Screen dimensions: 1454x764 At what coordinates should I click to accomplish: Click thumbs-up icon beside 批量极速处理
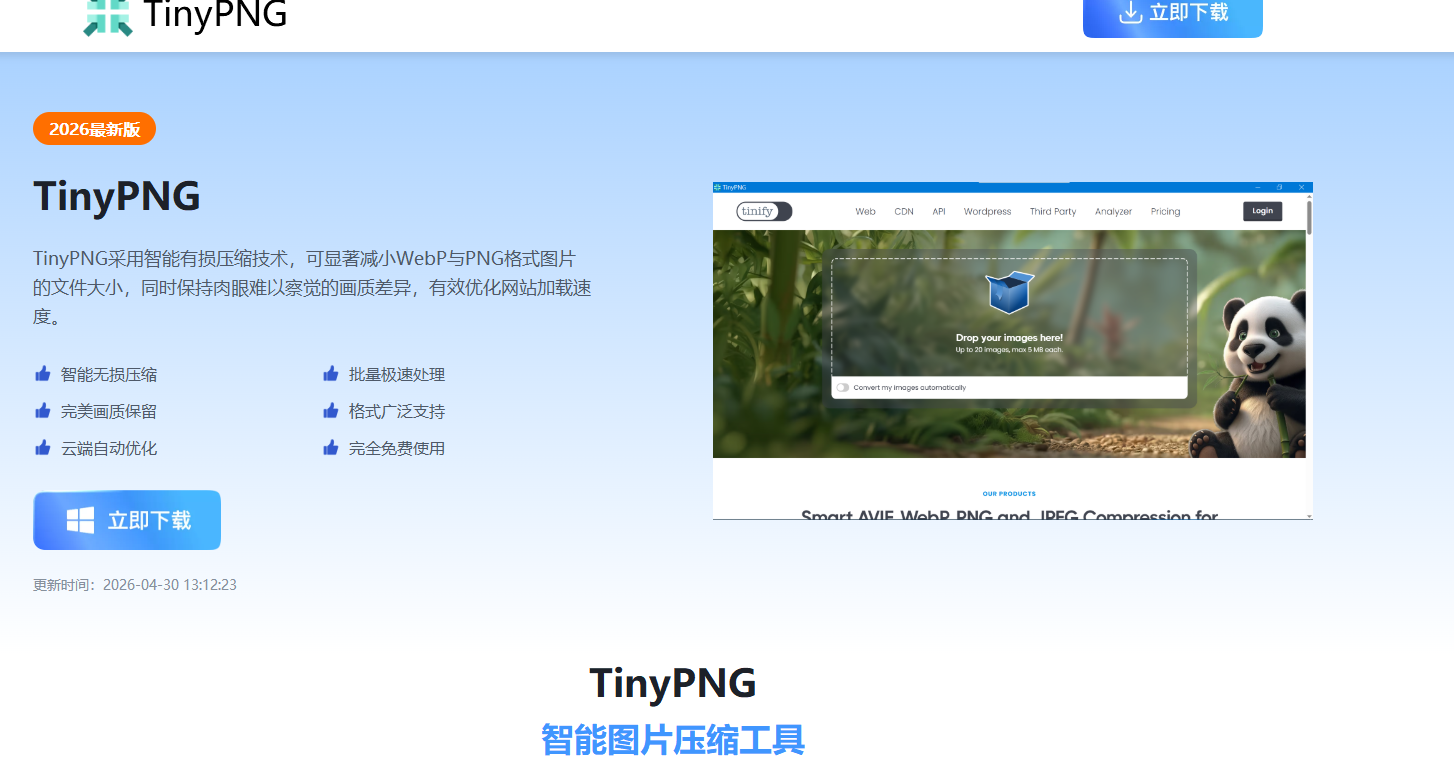(331, 374)
